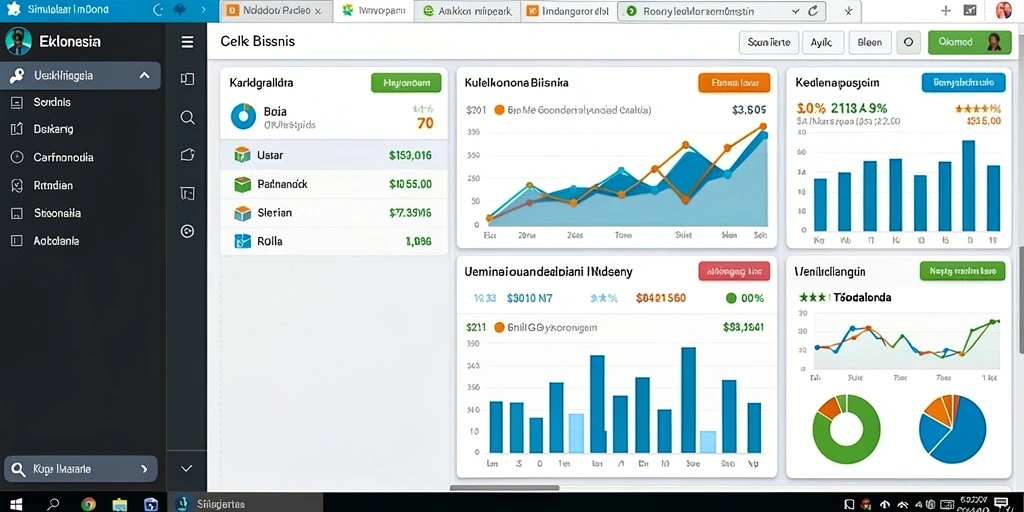Image resolution: width=1024 pixels, height=512 pixels.
Task: Click the green Olamed button
Action: coord(969,42)
